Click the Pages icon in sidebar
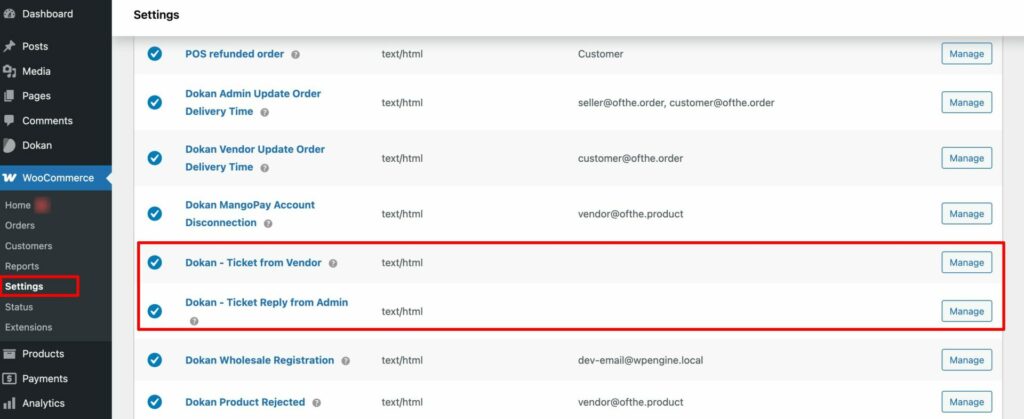The height and width of the screenshot is (419, 1024). [x=10, y=96]
